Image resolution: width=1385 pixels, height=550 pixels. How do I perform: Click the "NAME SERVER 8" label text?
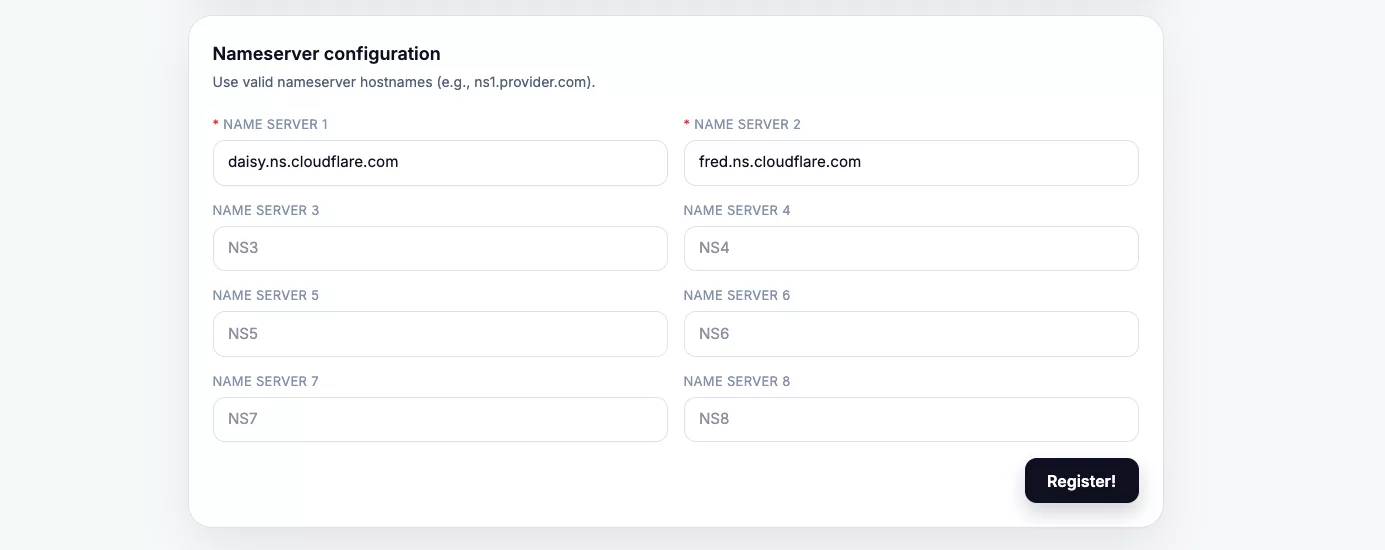click(737, 382)
